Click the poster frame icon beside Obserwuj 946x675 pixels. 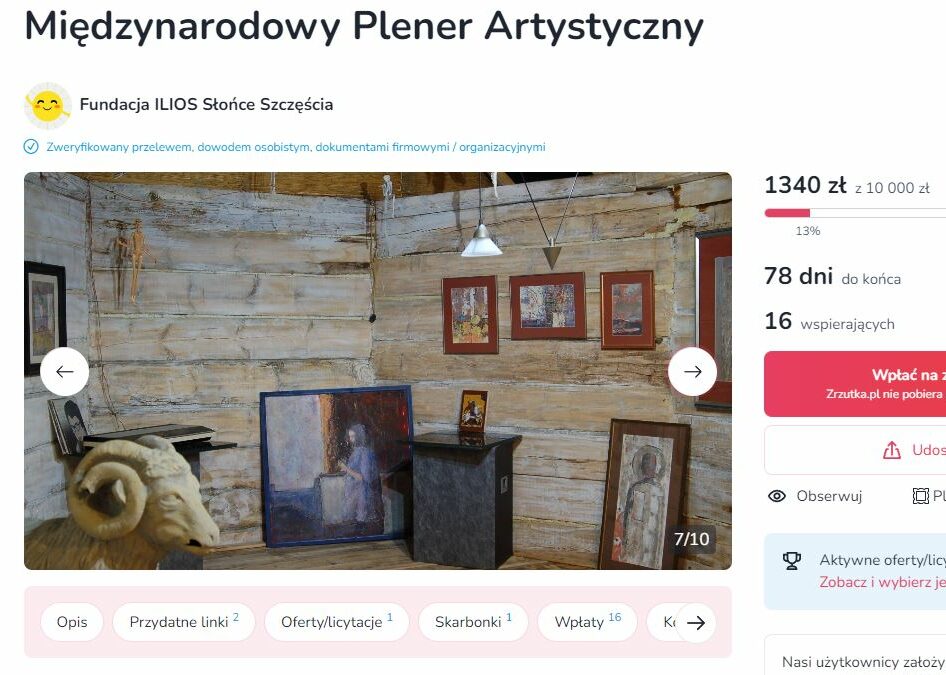coord(920,496)
